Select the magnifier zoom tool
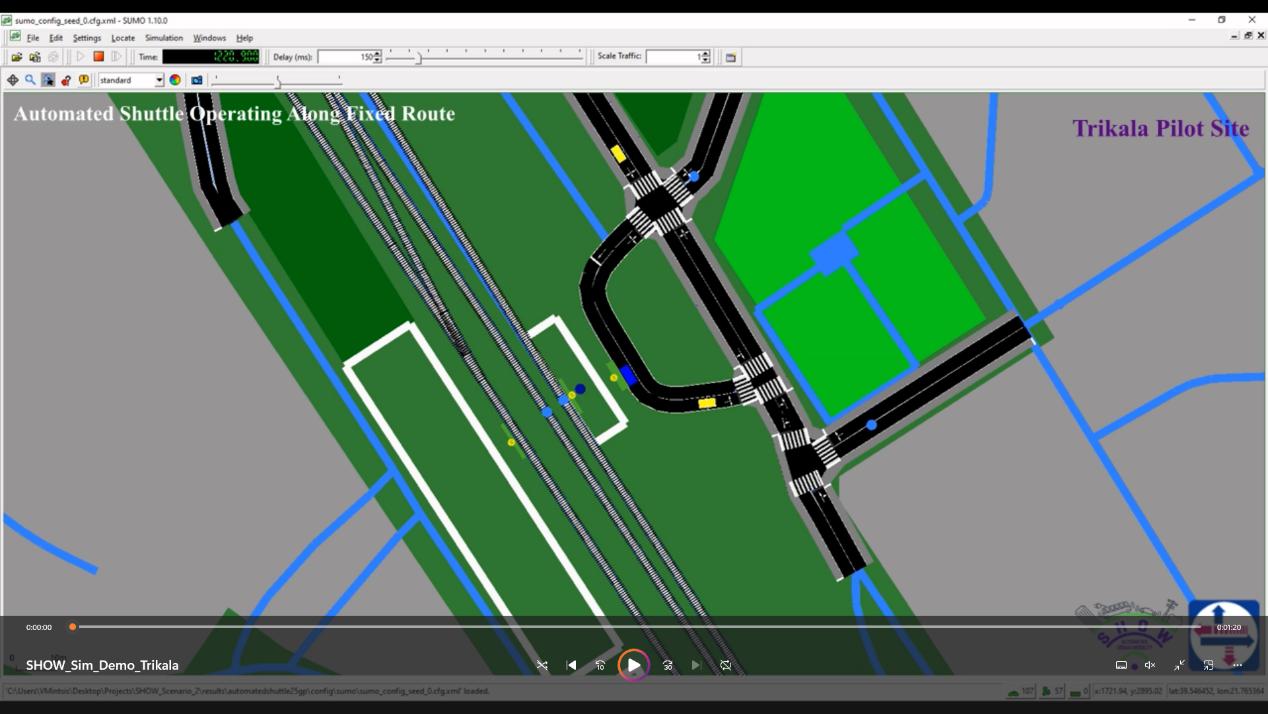Image resolution: width=1268 pixels, height=714 pixels. (x=30, y=80)
